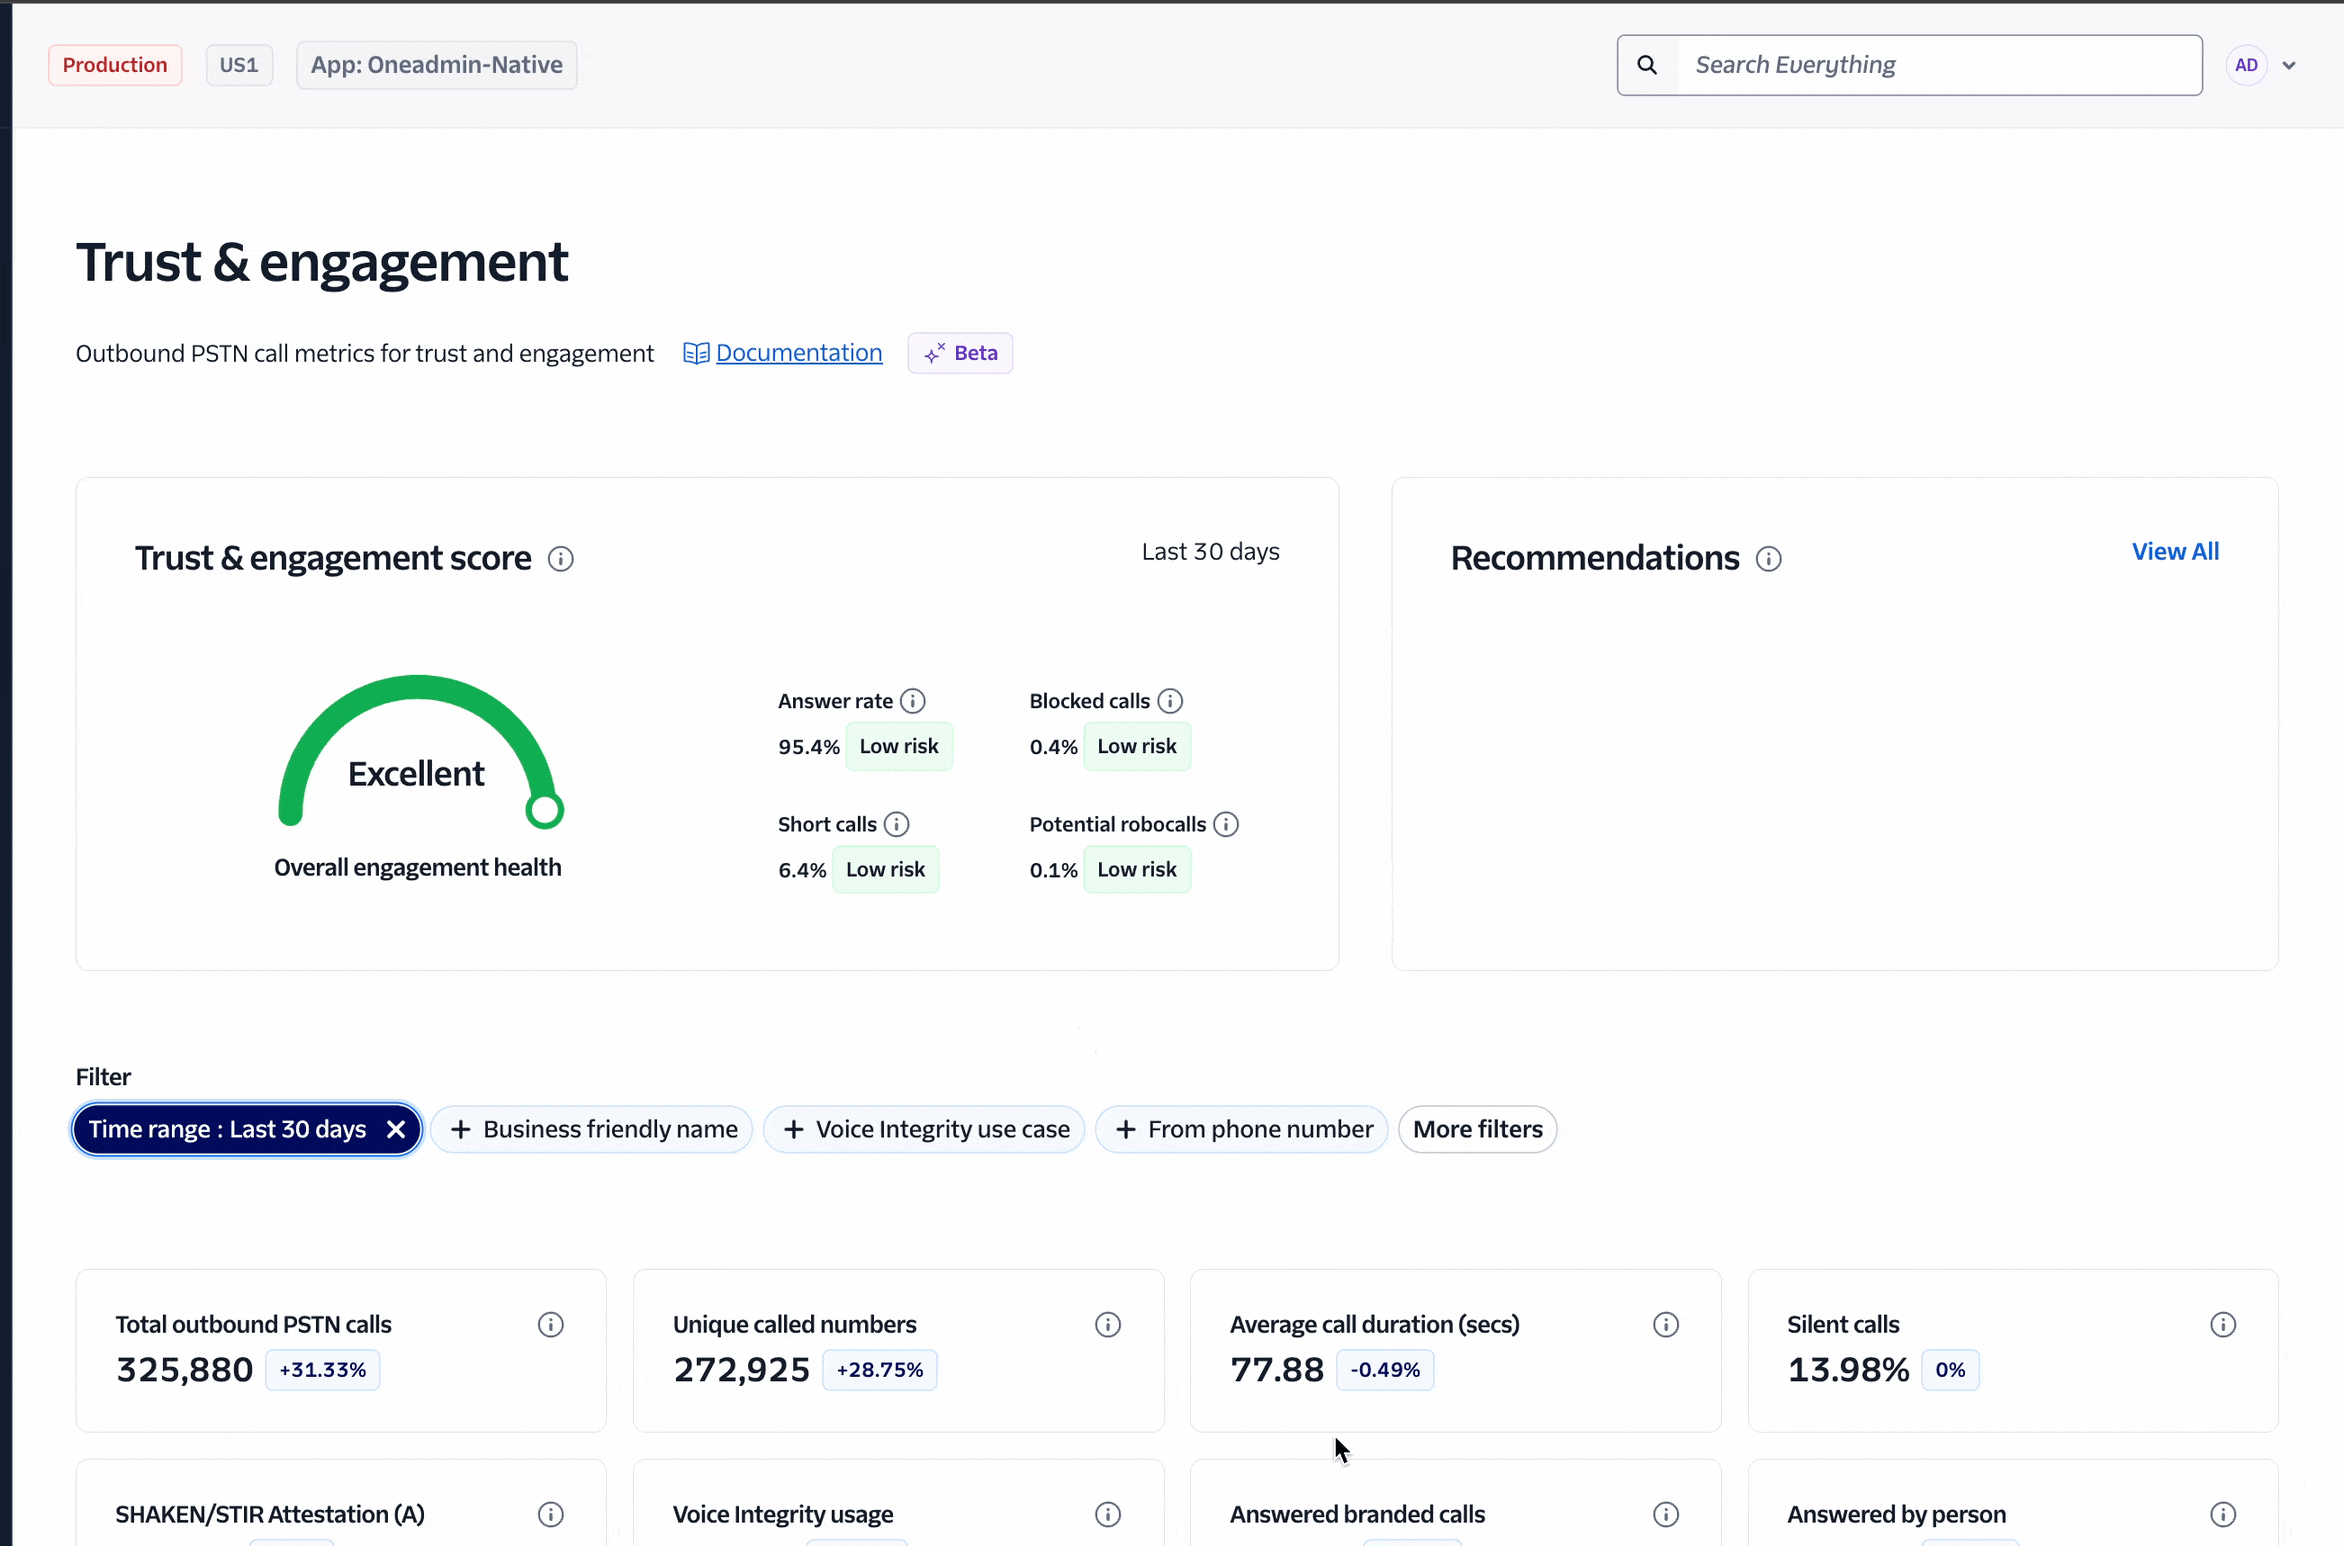Click the Production environment tag

coord(115,65)
